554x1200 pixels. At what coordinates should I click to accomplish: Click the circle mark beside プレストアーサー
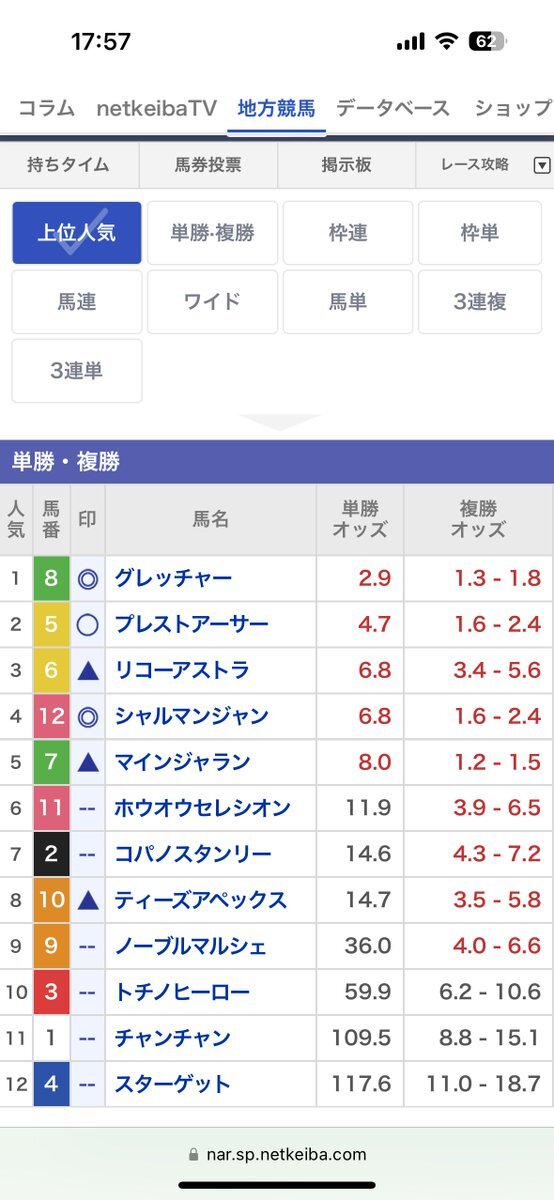(x=88, y=625)
